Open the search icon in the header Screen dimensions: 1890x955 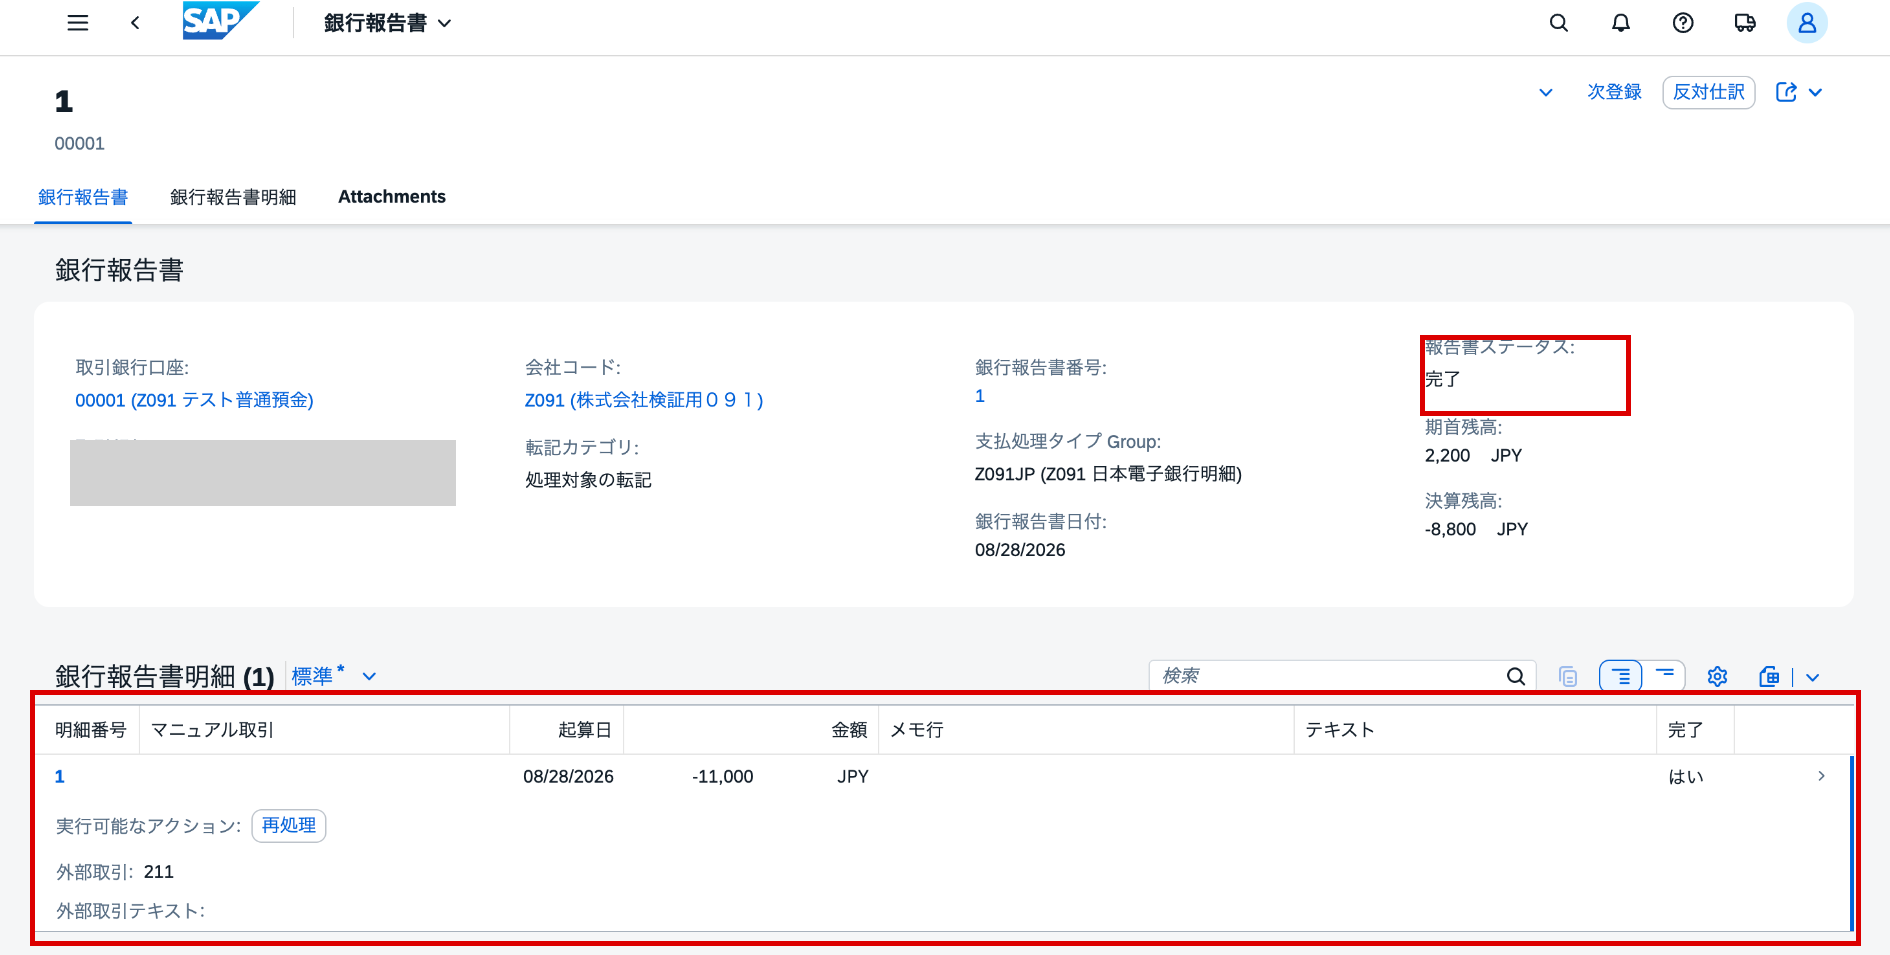click(1559, 23)
